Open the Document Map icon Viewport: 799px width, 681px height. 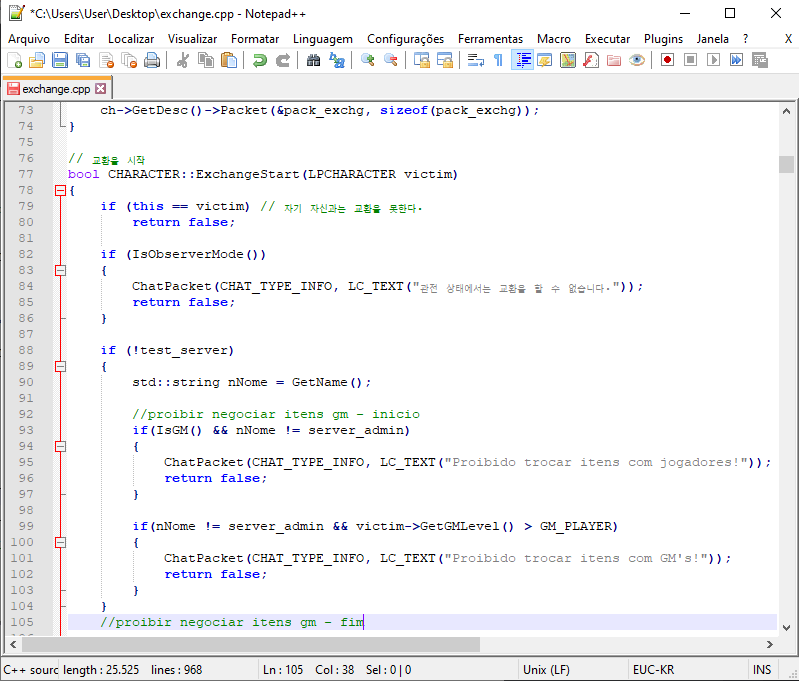click(568, 61)
